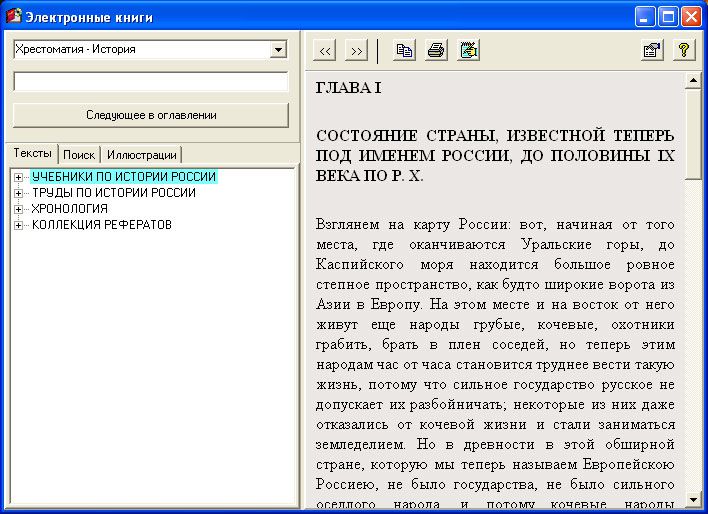This screenshot has width=708, height=514.
Task: Expand КОЛЛЕКЦИЯ РЕФЕРАТОВ tree node
Action: (18, 225)
